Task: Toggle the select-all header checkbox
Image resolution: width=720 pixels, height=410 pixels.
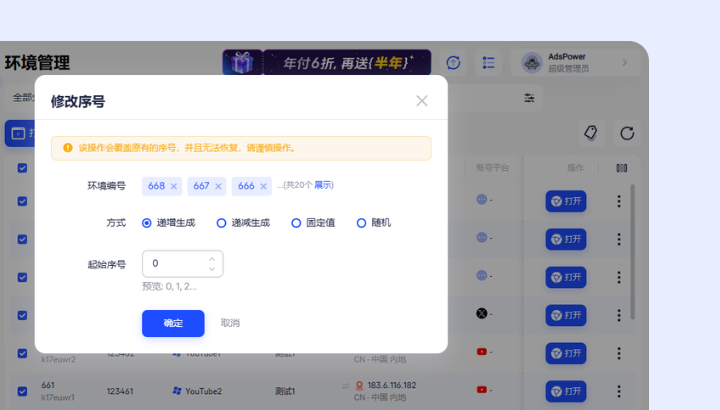Action: click(x=22, y=168)
